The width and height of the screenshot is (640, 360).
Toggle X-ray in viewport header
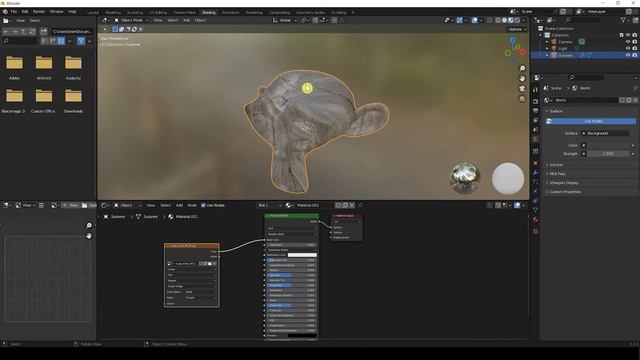coord(489,20)
